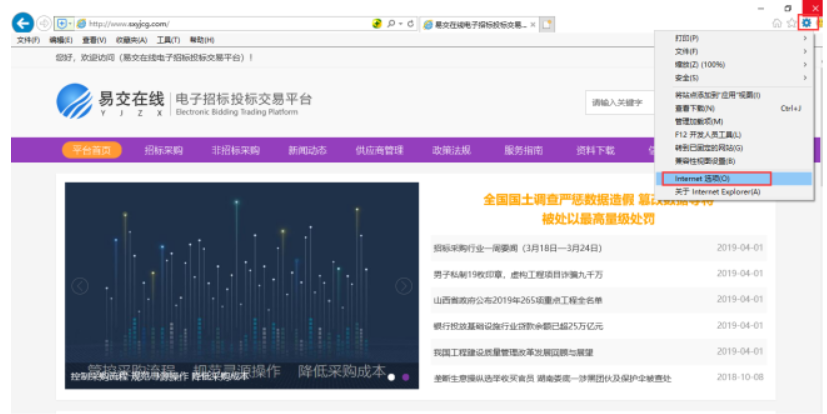Choose Internet 选项(O) menu entry

[x=734, y=179]
